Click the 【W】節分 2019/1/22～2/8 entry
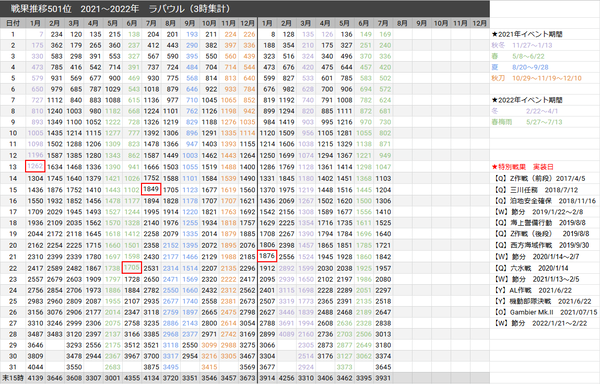 pyautogui.click(x=539, y=212)
